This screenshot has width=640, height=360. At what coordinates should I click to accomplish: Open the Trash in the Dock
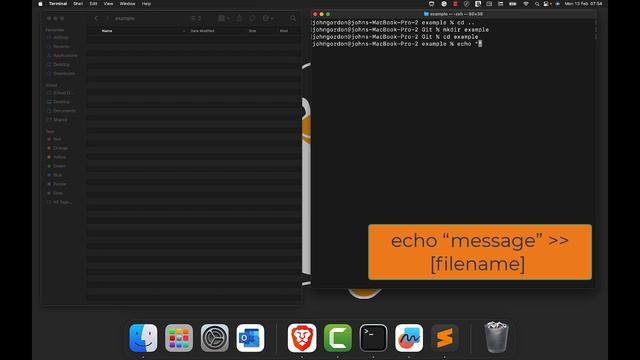pyautogui.click(x=496, y=337)
